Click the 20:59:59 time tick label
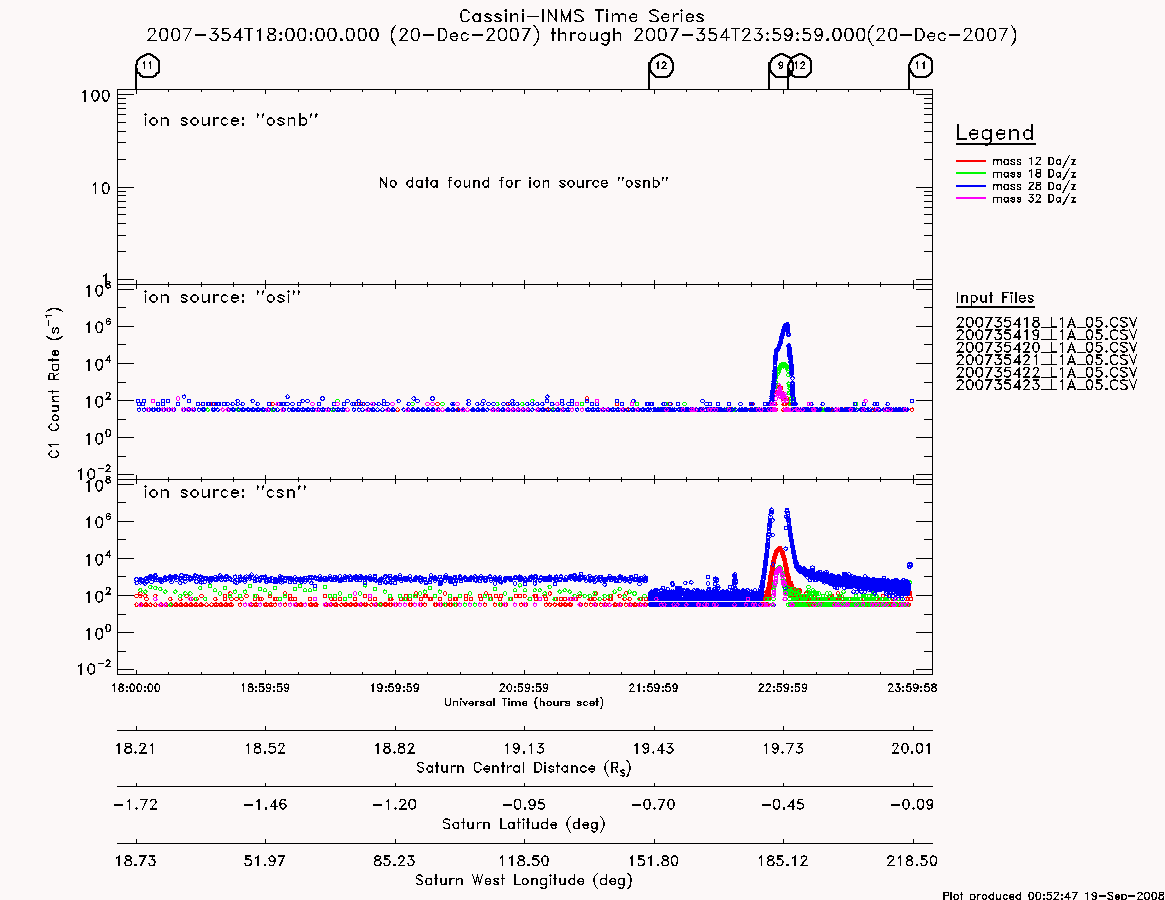Image resolution: width=1165 pixels, height=900 pixels. tap(524, 688)
